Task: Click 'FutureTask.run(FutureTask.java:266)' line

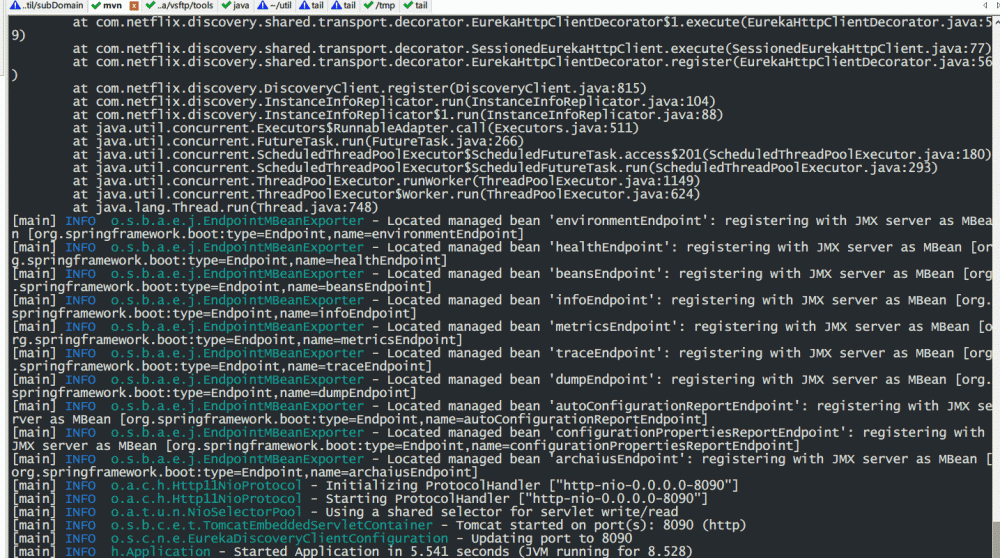Action: click(x=298, y=142)
